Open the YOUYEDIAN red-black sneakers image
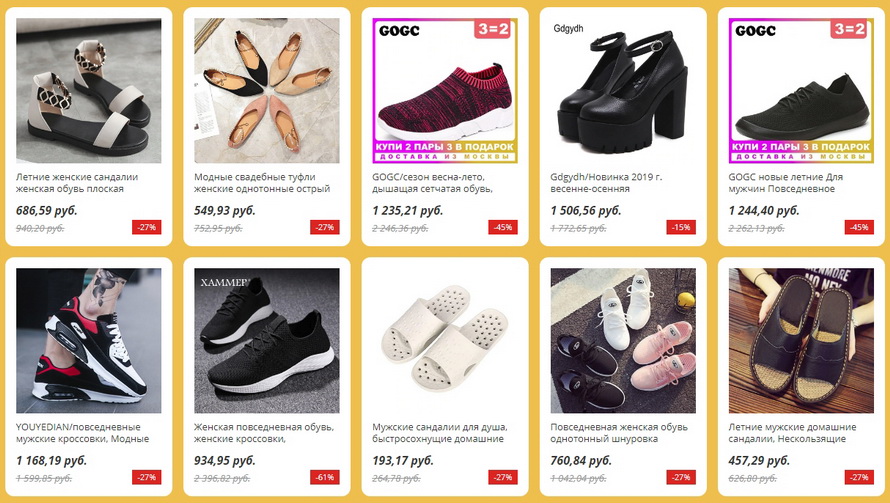 [x=89, y=341]
